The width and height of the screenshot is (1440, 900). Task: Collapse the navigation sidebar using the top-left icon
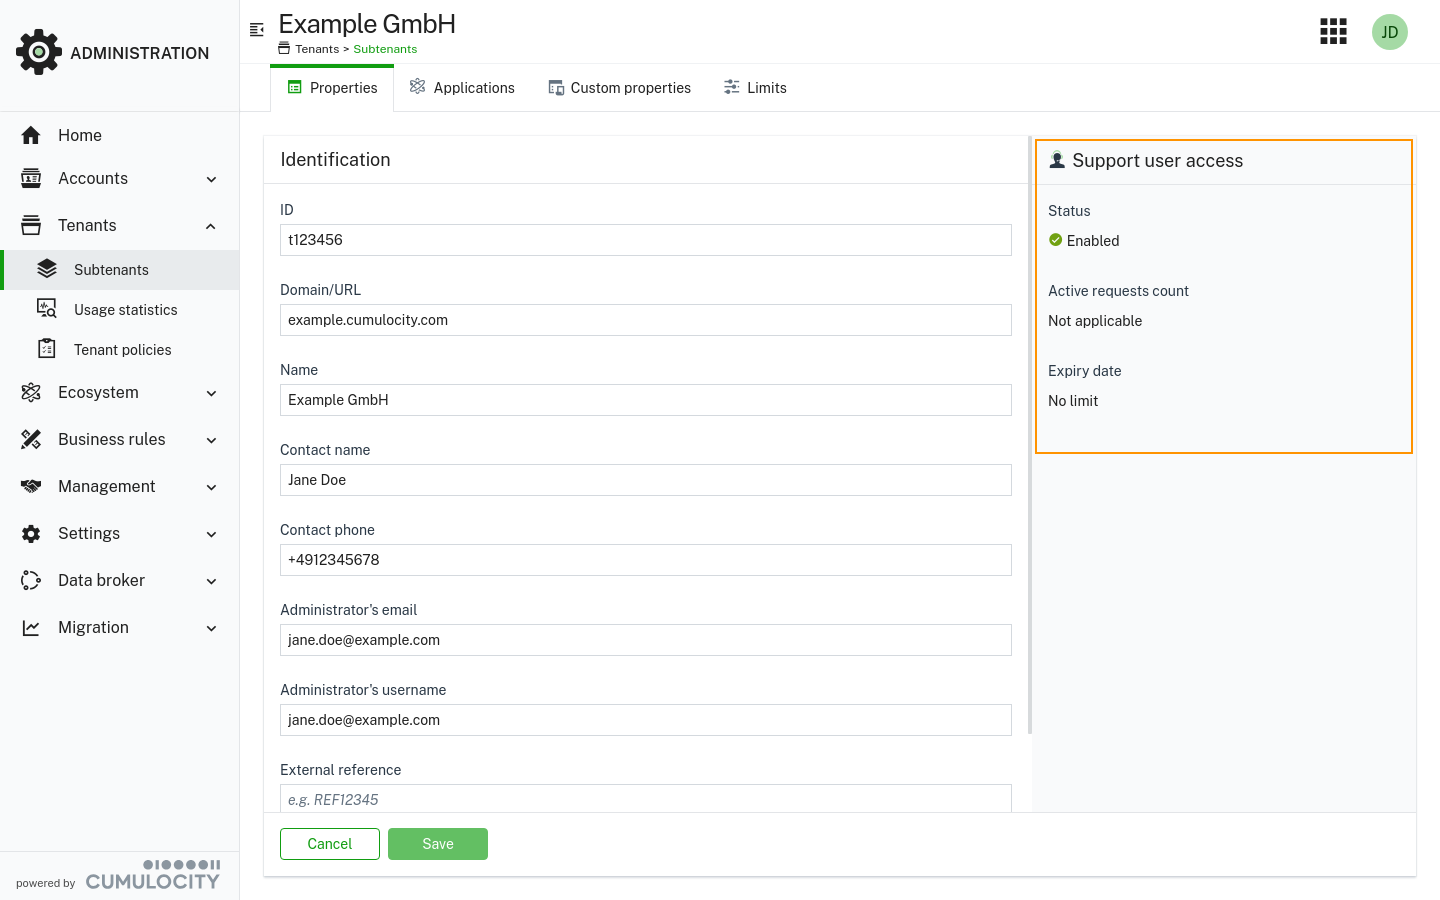(256, 28)
